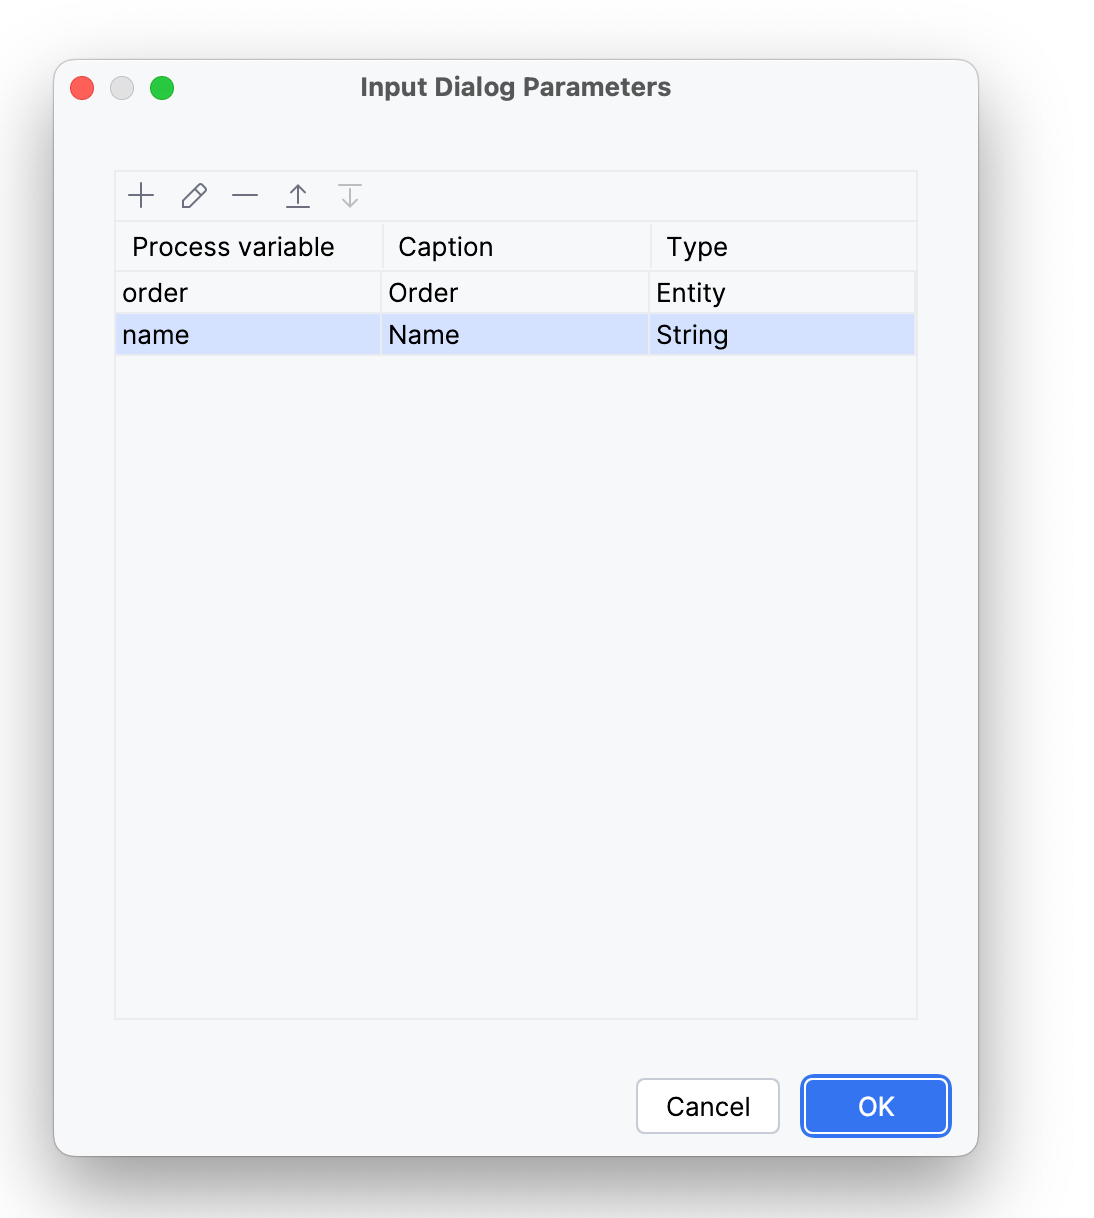The width and height of the screenshot is (1094, 1218).
Task: Edit selected parameter with pencil icon
Action: pyautogui.click(x=194, y=195)
